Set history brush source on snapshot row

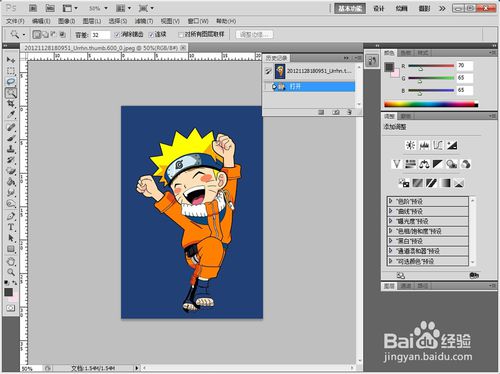point(268,71)
